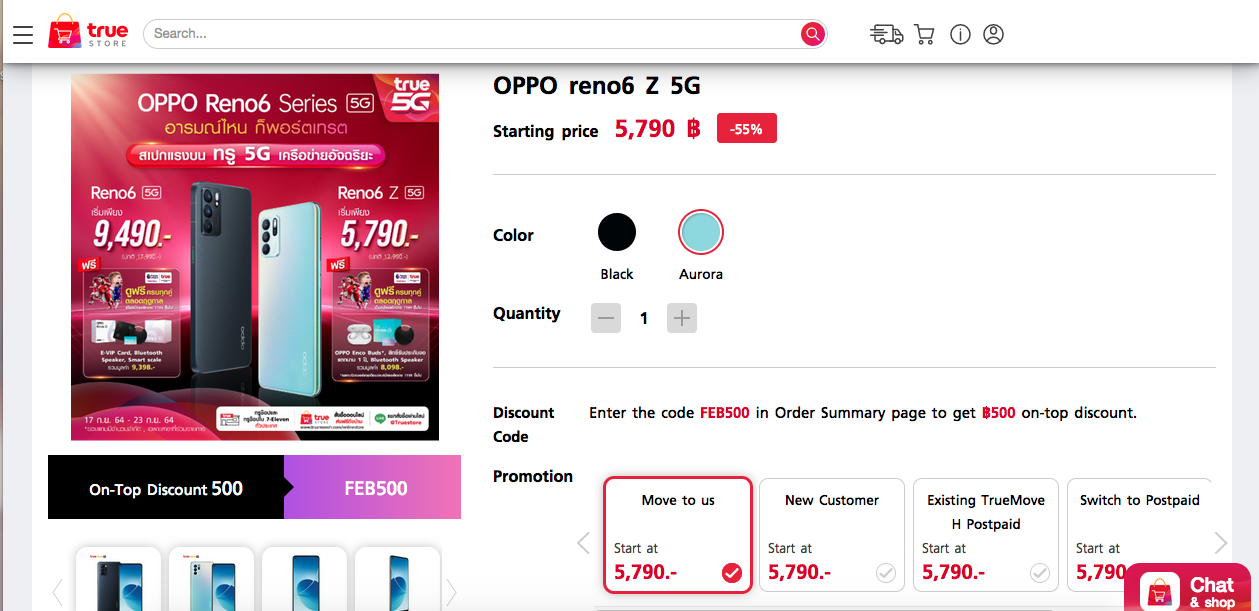
Task: Open the user account profile icon
Action: coord(993,34)
